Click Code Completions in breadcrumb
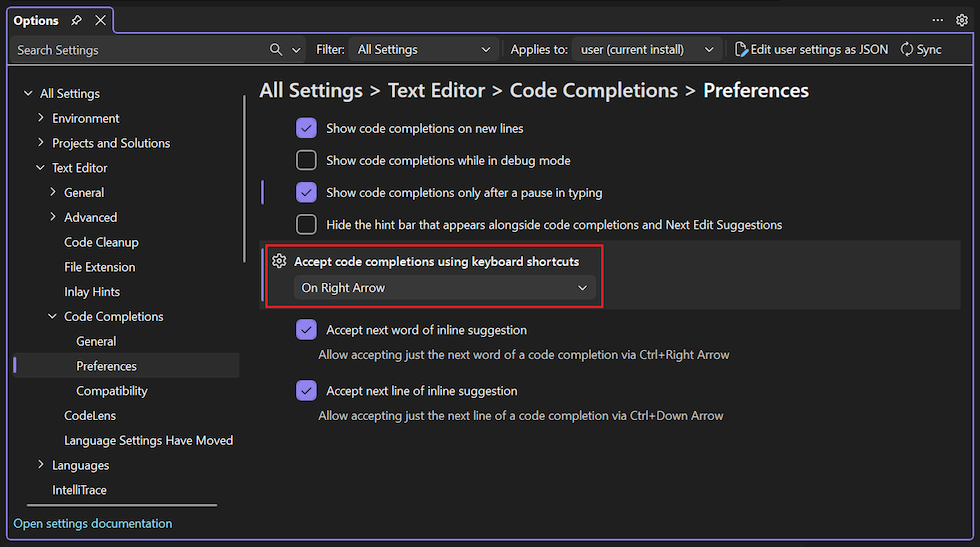The image size is (980, 547). 594,90
